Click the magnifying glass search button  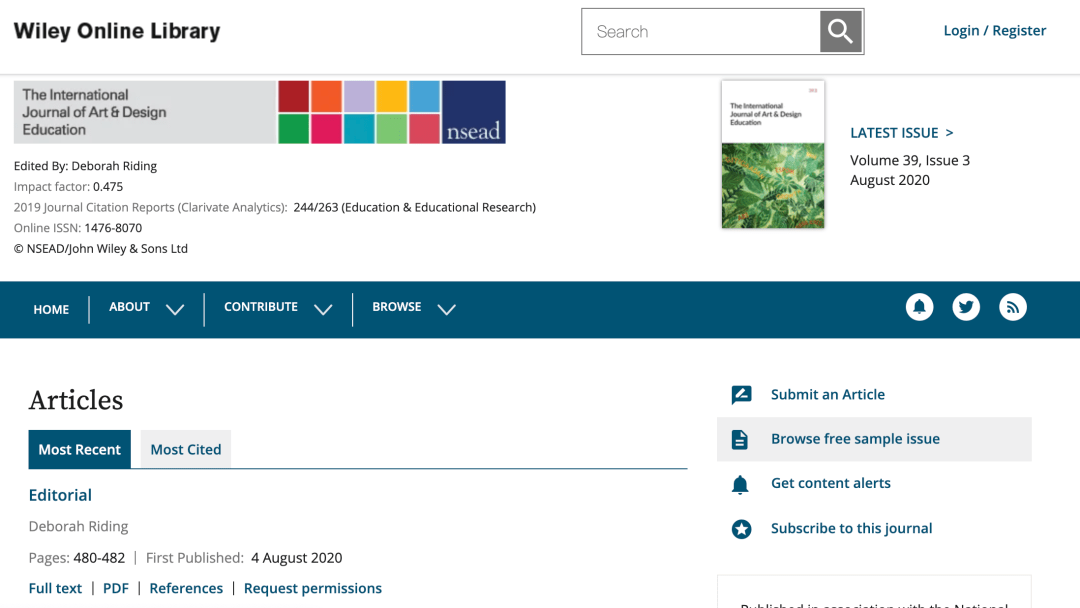coord(840,32)
